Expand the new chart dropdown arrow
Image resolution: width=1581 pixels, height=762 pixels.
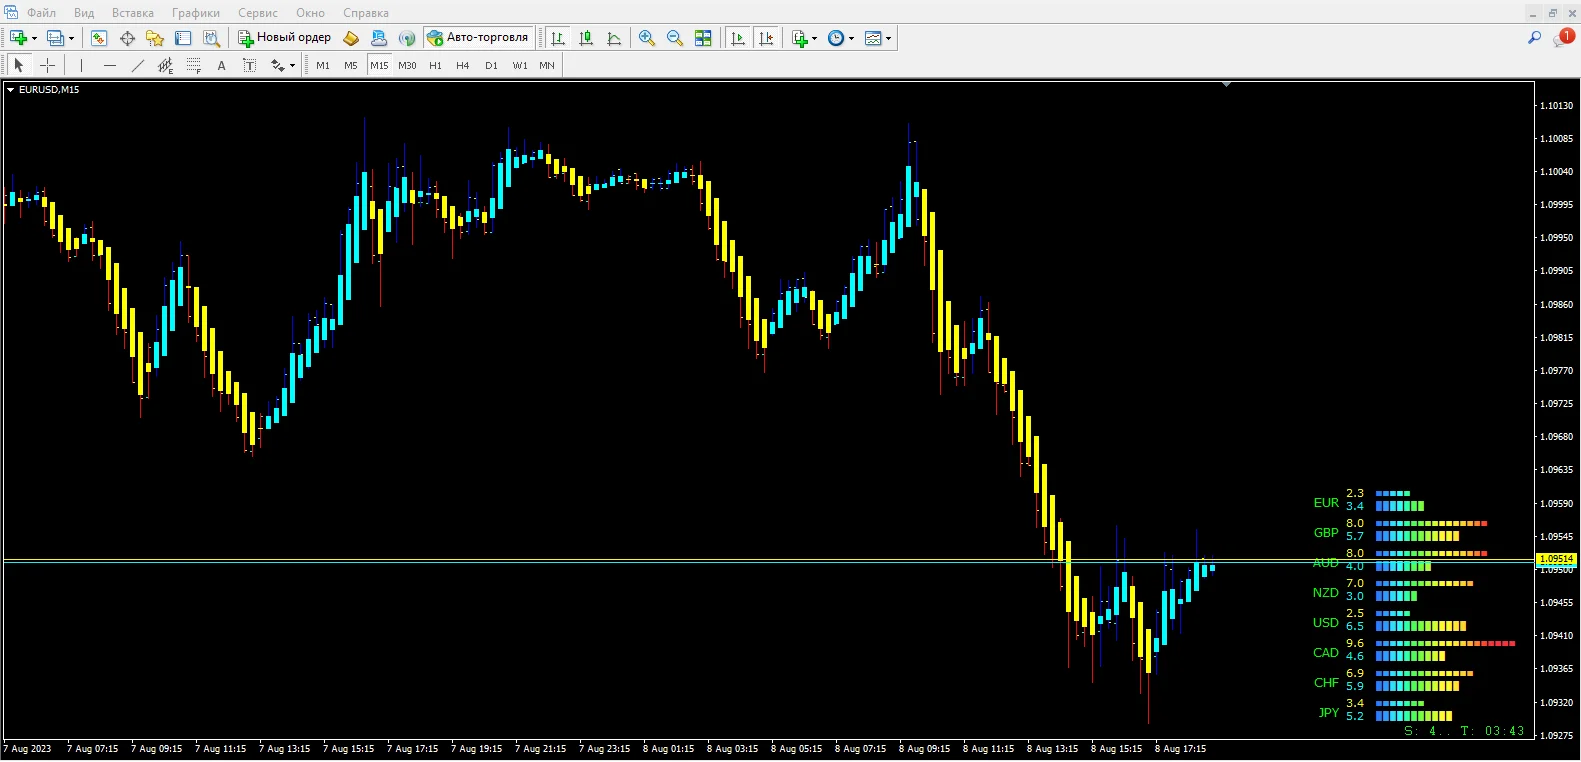(34, 38)
